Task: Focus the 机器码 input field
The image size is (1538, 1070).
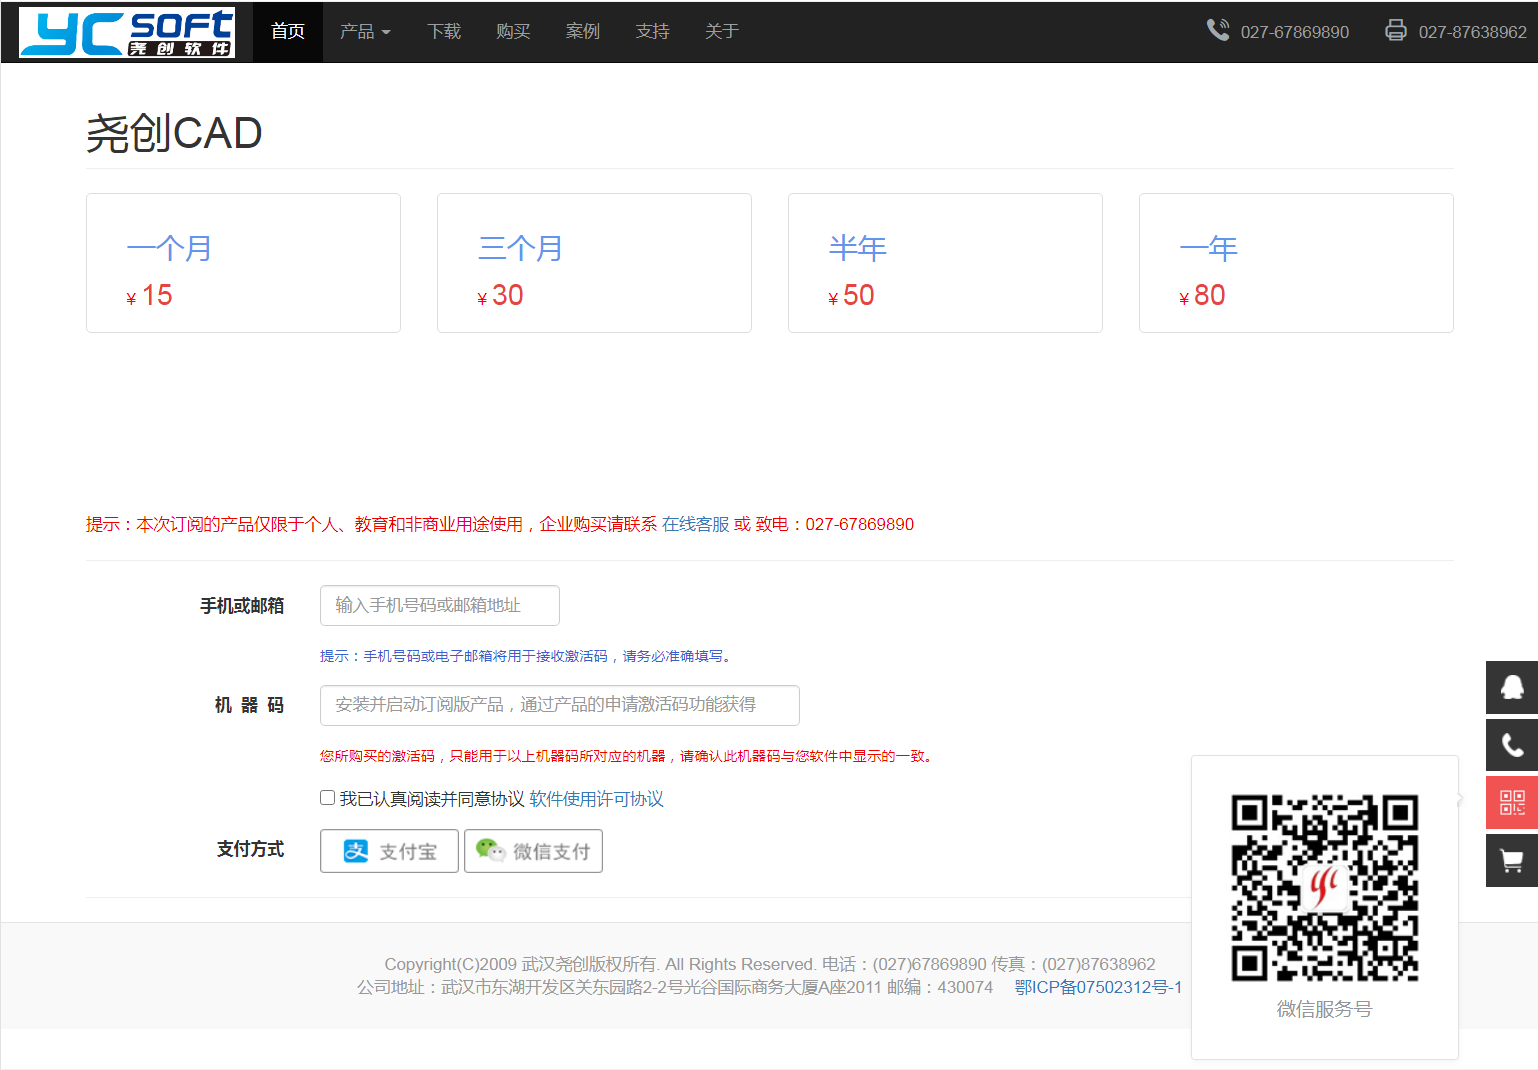Action: [x=559, y=706]
